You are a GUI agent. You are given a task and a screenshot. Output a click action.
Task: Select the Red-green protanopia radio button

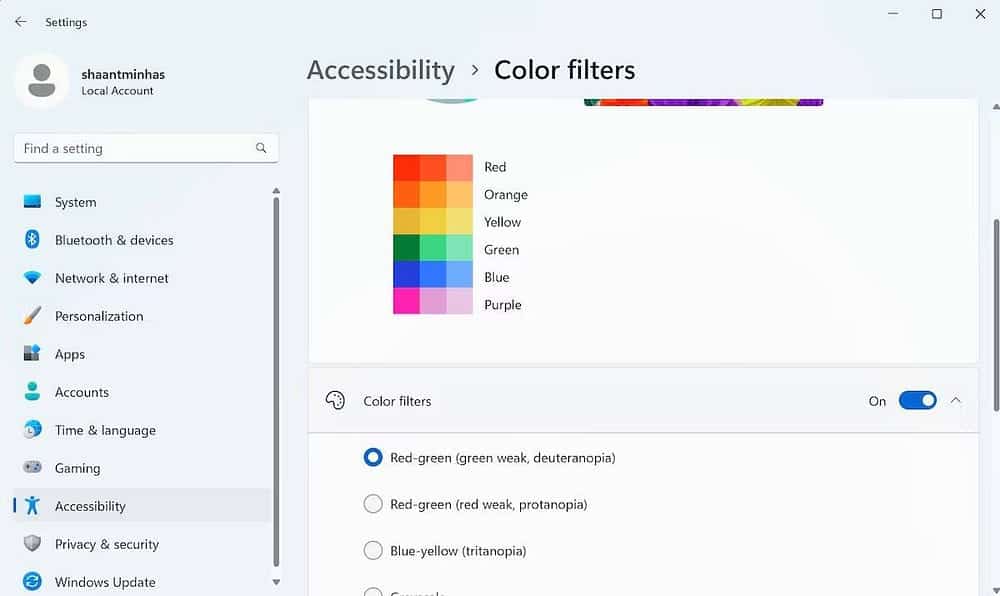373,504
